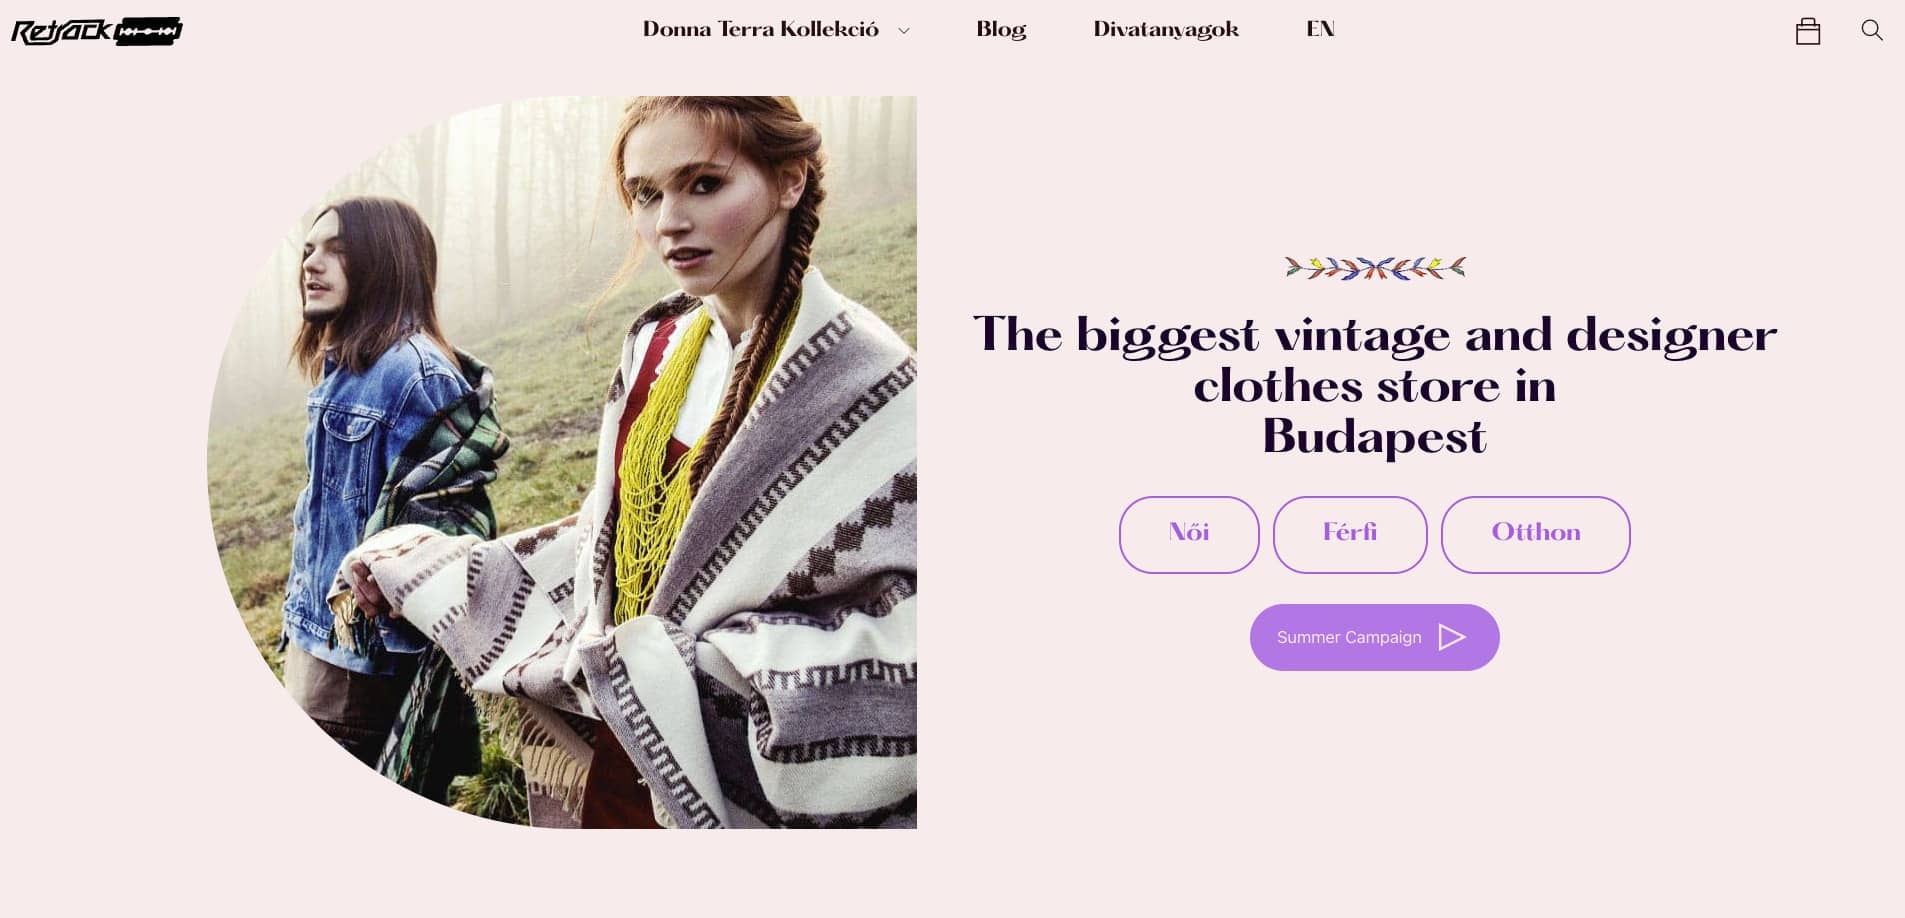
Task: Click the hero photo of two models
Action: tap(562, 462)
